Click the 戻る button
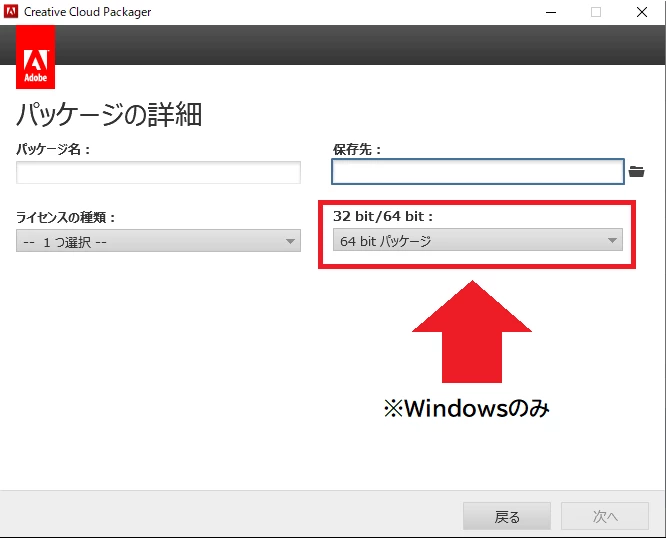Image resolution: width=666 pixels, height=538 pixels. [x=507, y=516]
